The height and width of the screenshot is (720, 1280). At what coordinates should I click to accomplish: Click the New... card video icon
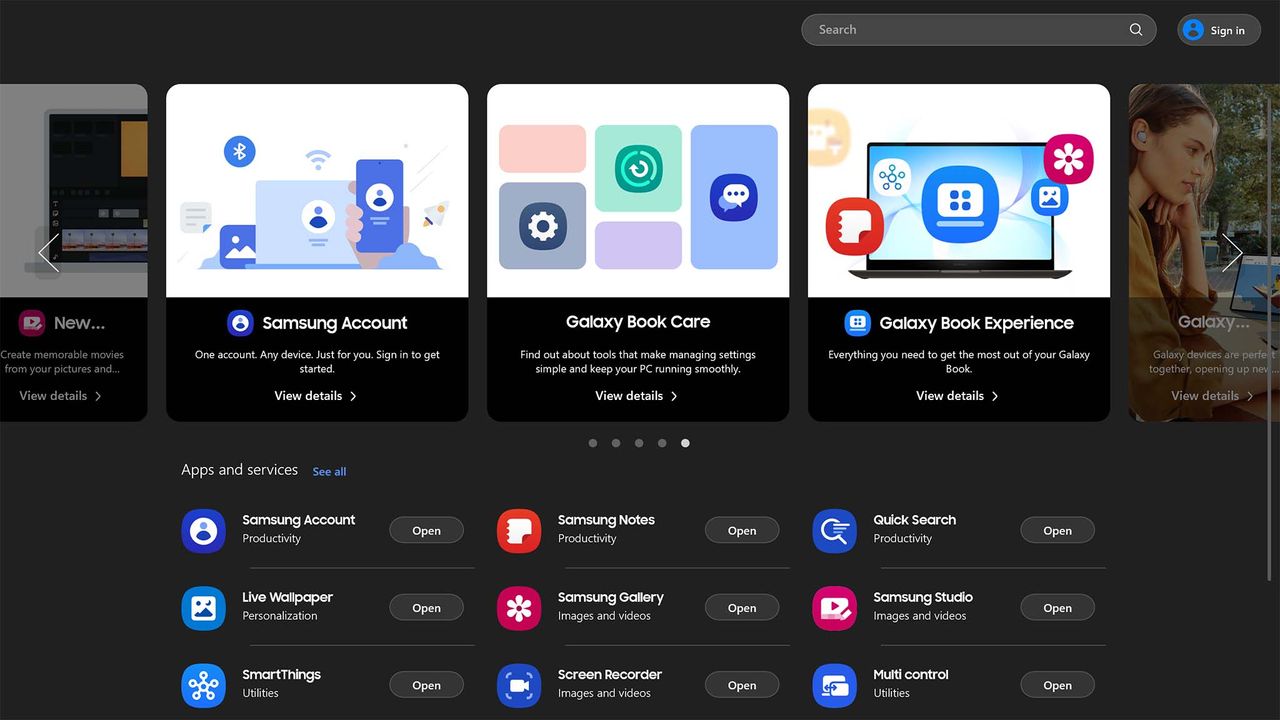pos(32,323)
